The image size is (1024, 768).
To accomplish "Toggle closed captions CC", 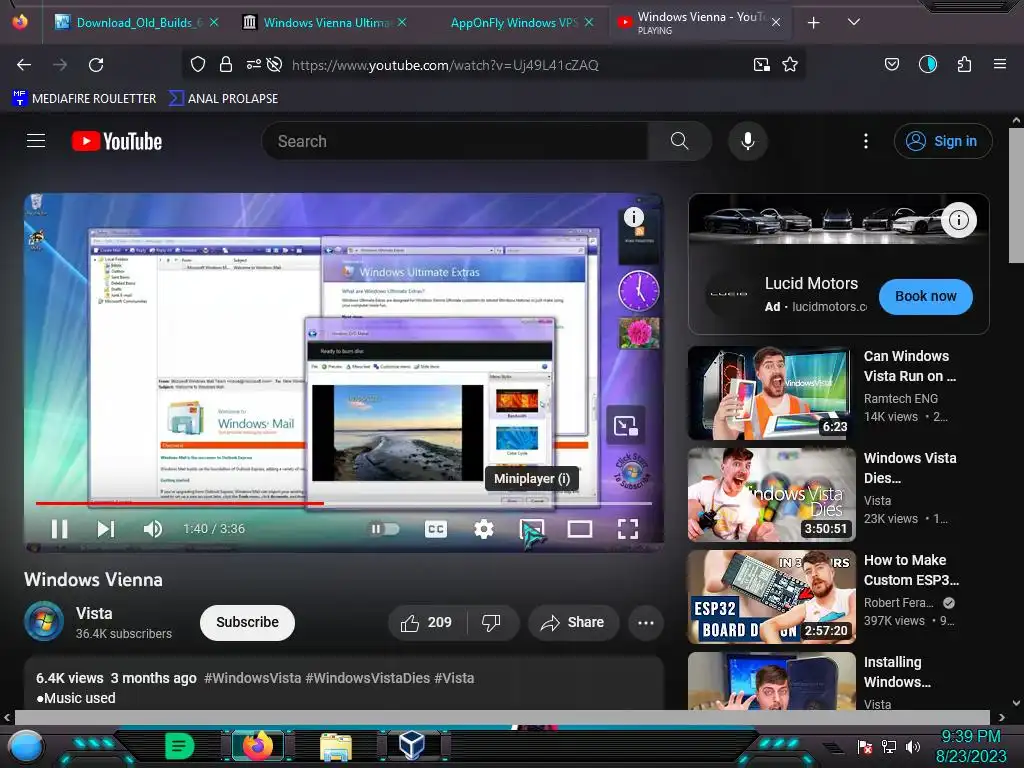I will pyautogui.click(x=436, y=529).
